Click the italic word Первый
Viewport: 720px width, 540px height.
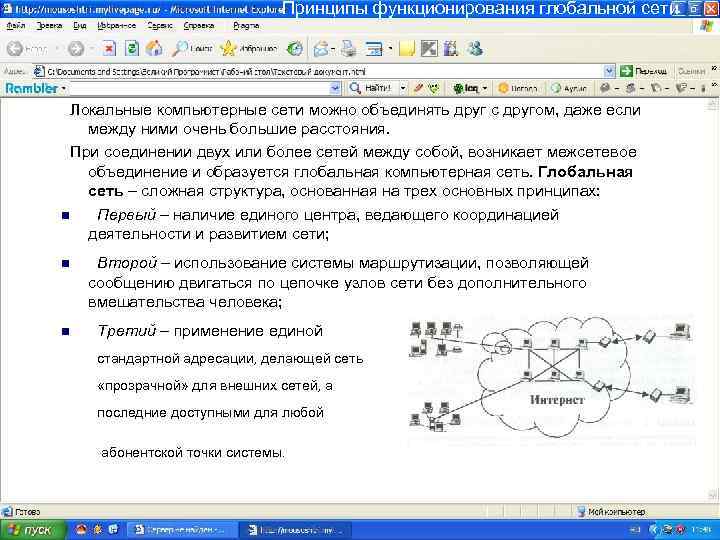(x=126, y=215)
